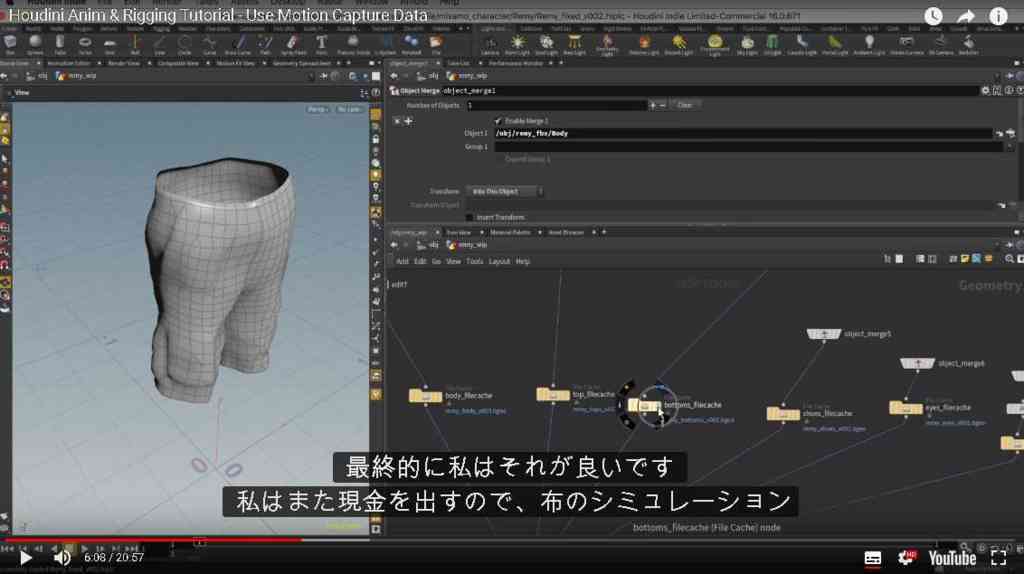Image resolution: width=1024 pixels, height=574 pixels.
Task: Select the Box shelf tool
Action: (x=10, y=44)
